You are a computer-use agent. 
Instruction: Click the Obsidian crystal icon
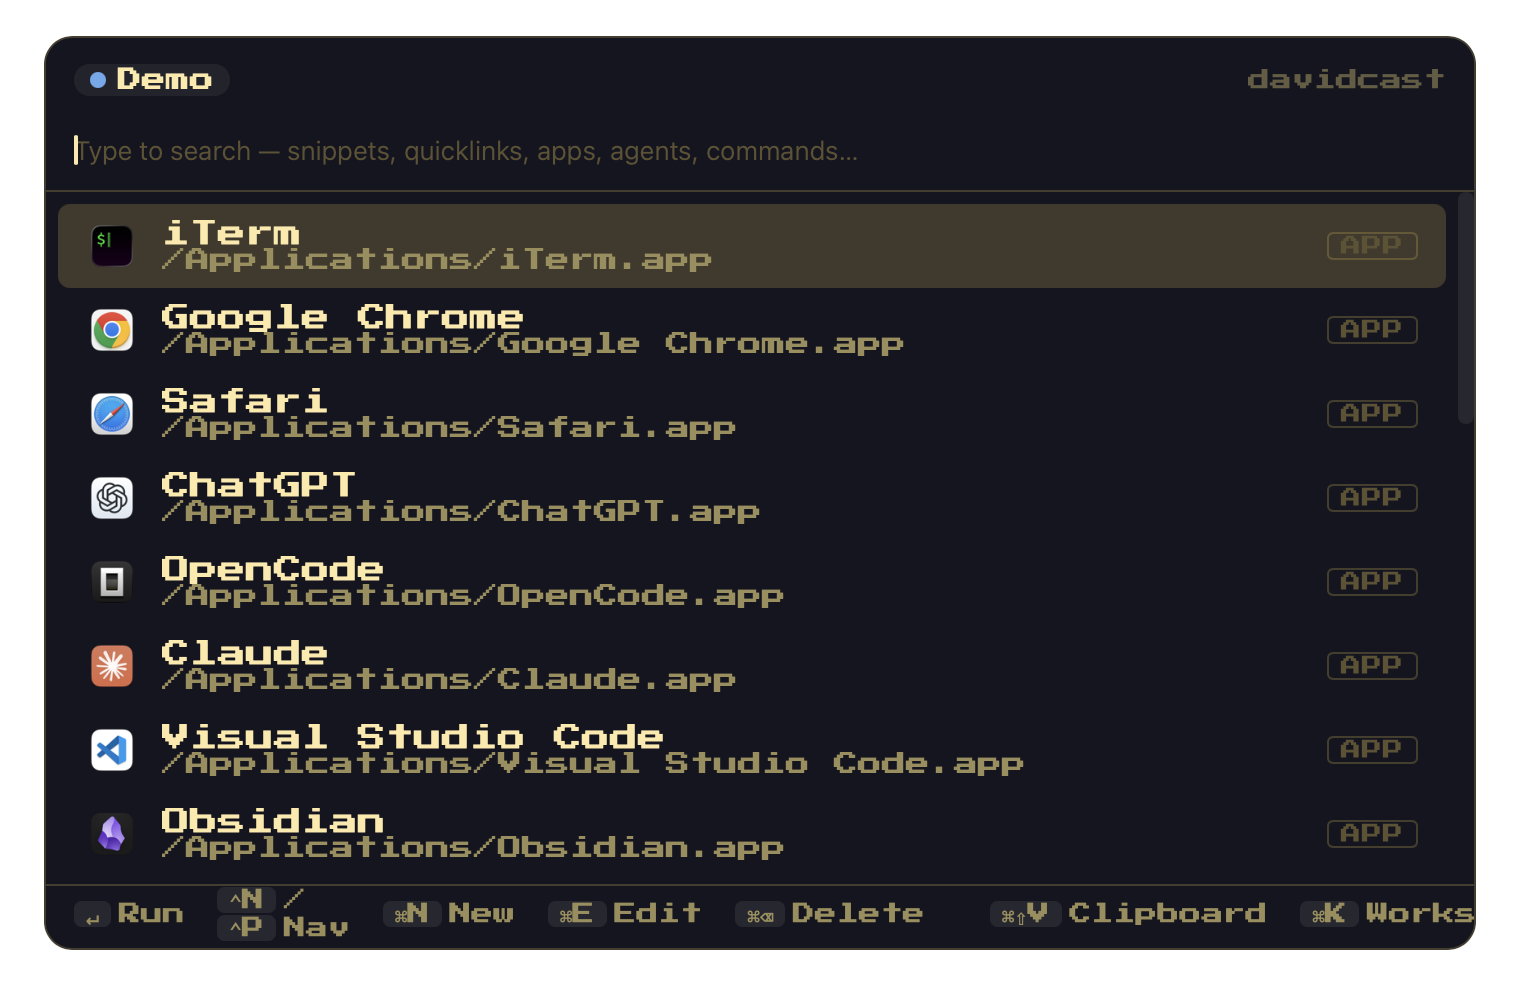click(x=112, y=834)
